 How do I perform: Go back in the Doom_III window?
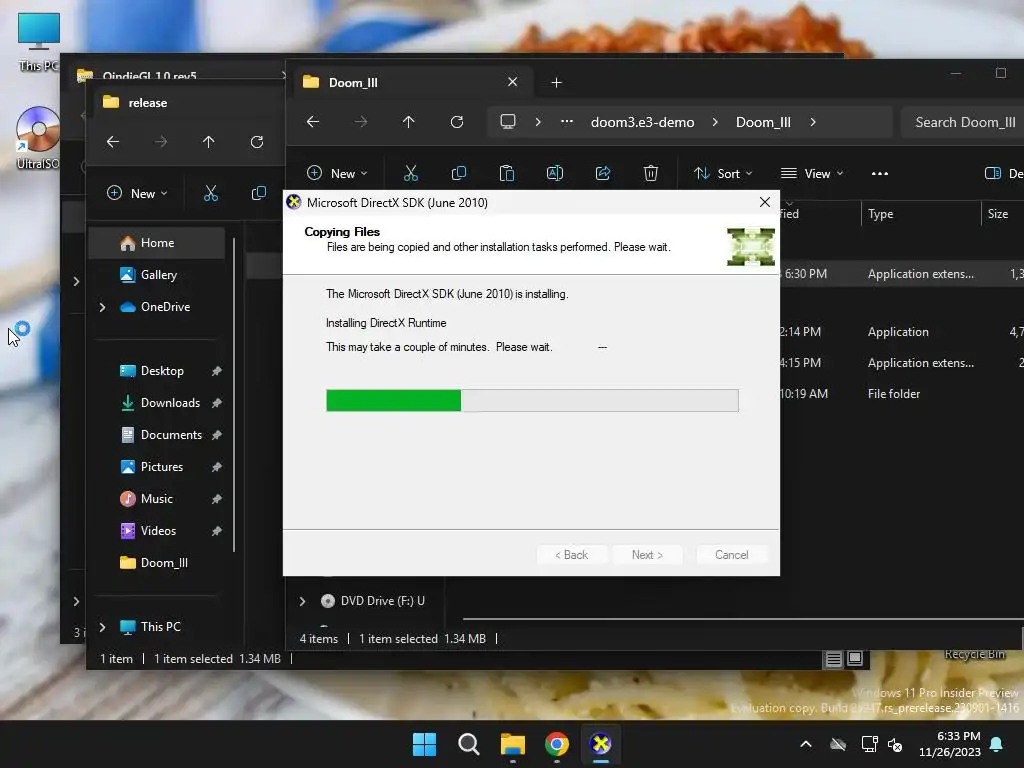[313, 121]
